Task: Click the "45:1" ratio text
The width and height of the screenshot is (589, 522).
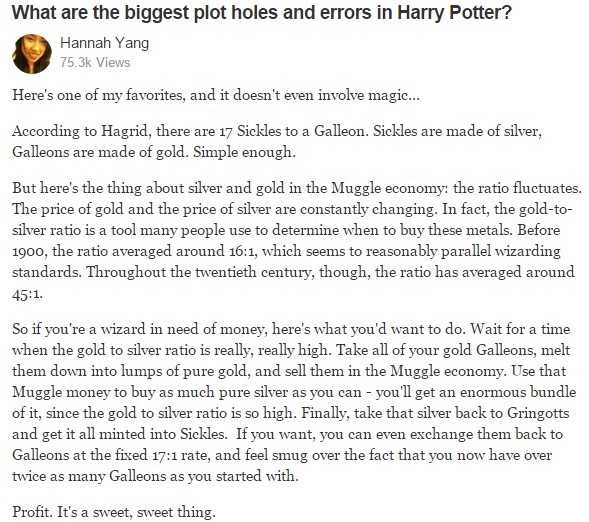Action: [x=27, y=294]
